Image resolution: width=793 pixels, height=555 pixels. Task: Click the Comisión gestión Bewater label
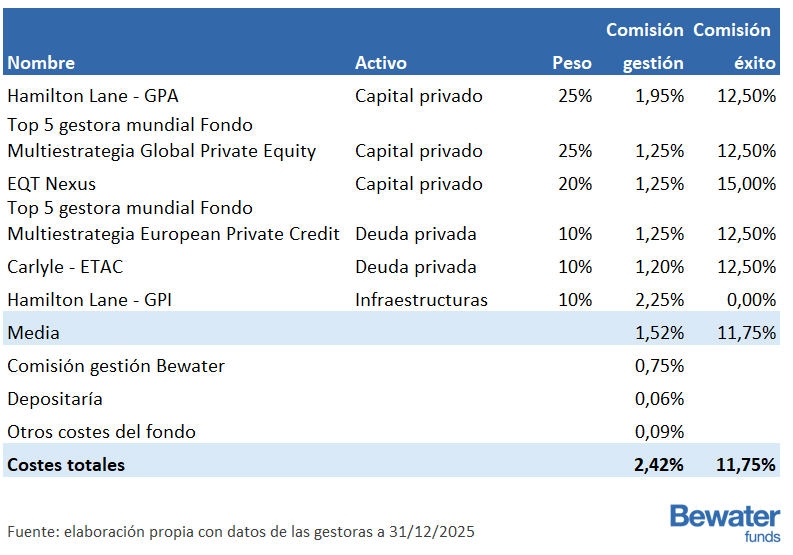(x=116, y=366)
